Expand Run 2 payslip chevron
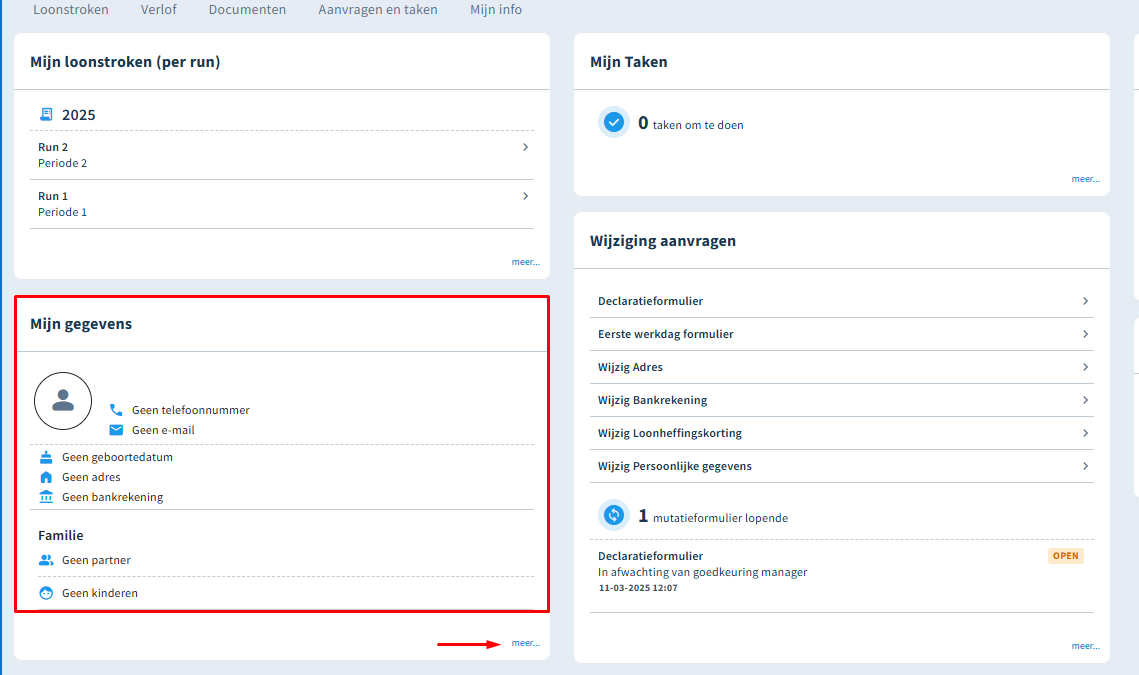This screenshot has height=675, width=1139. point(525,147)
